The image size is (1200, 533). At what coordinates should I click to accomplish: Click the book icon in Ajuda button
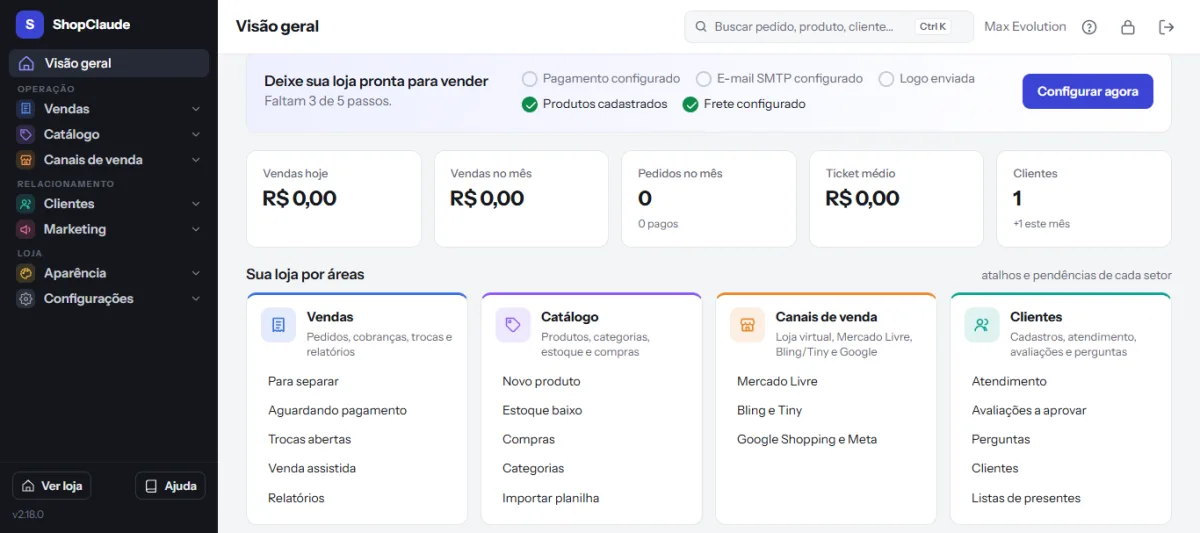tap(151, 486)
